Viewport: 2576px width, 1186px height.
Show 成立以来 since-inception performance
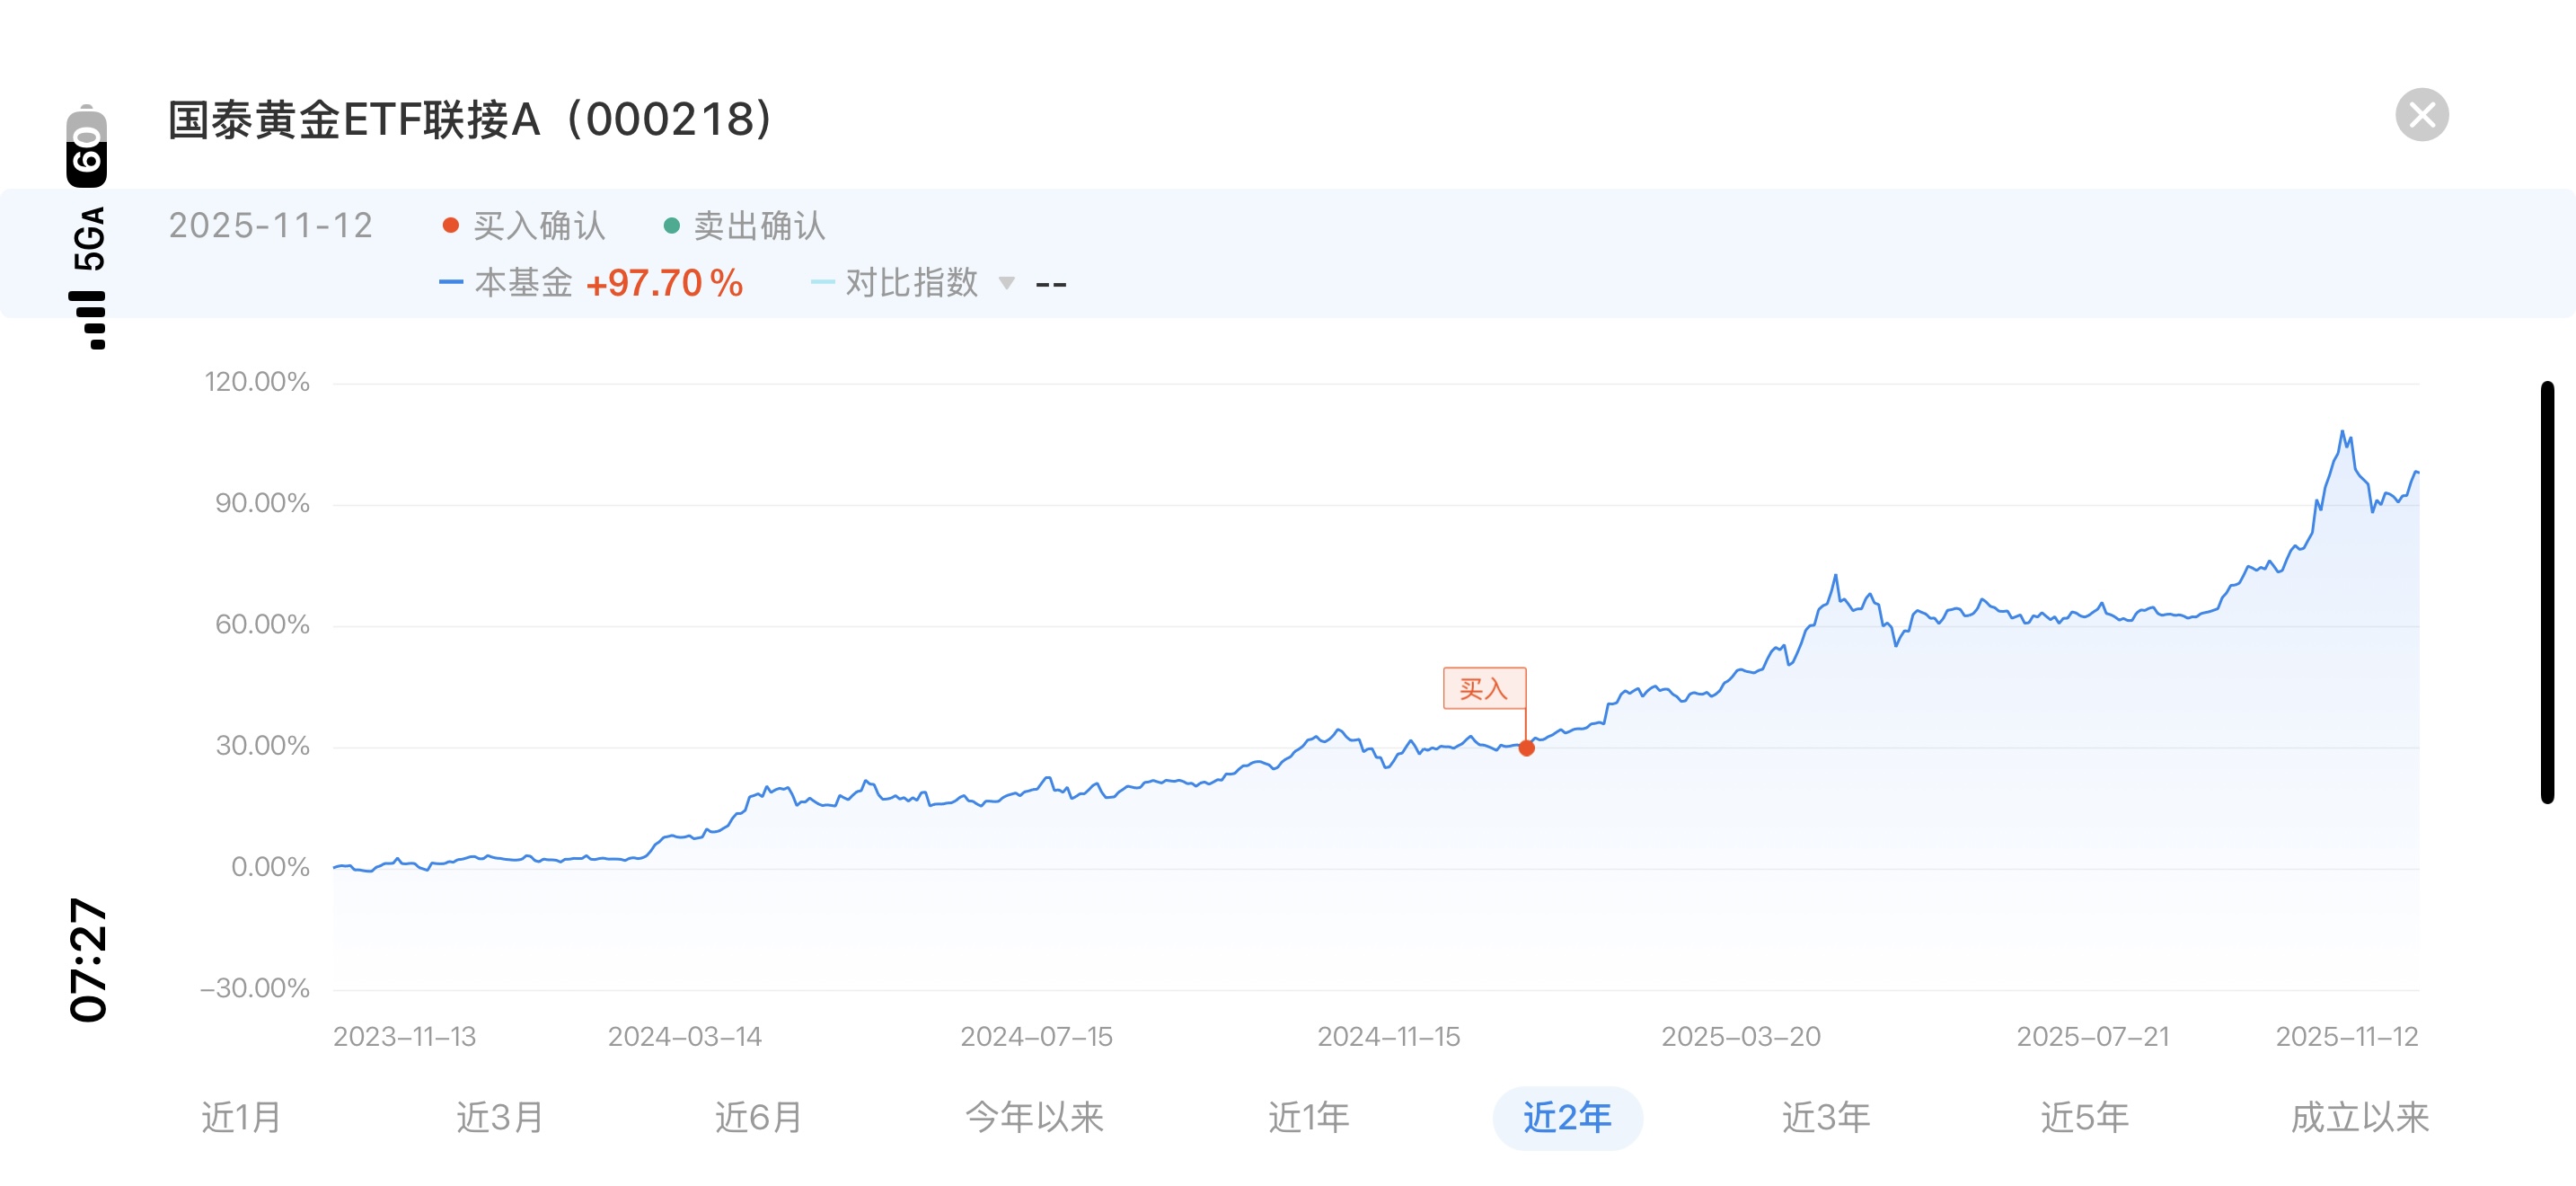pos(2360,1117)
